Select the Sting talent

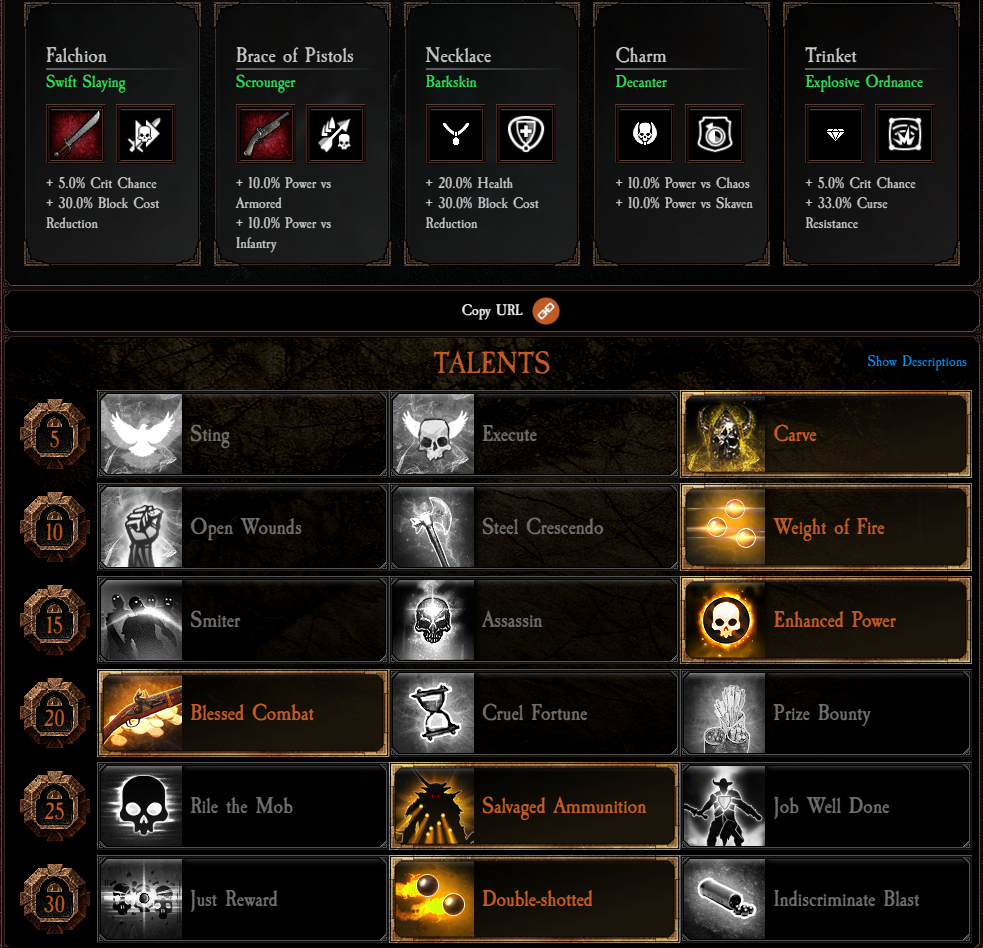[x=243, y=434]
